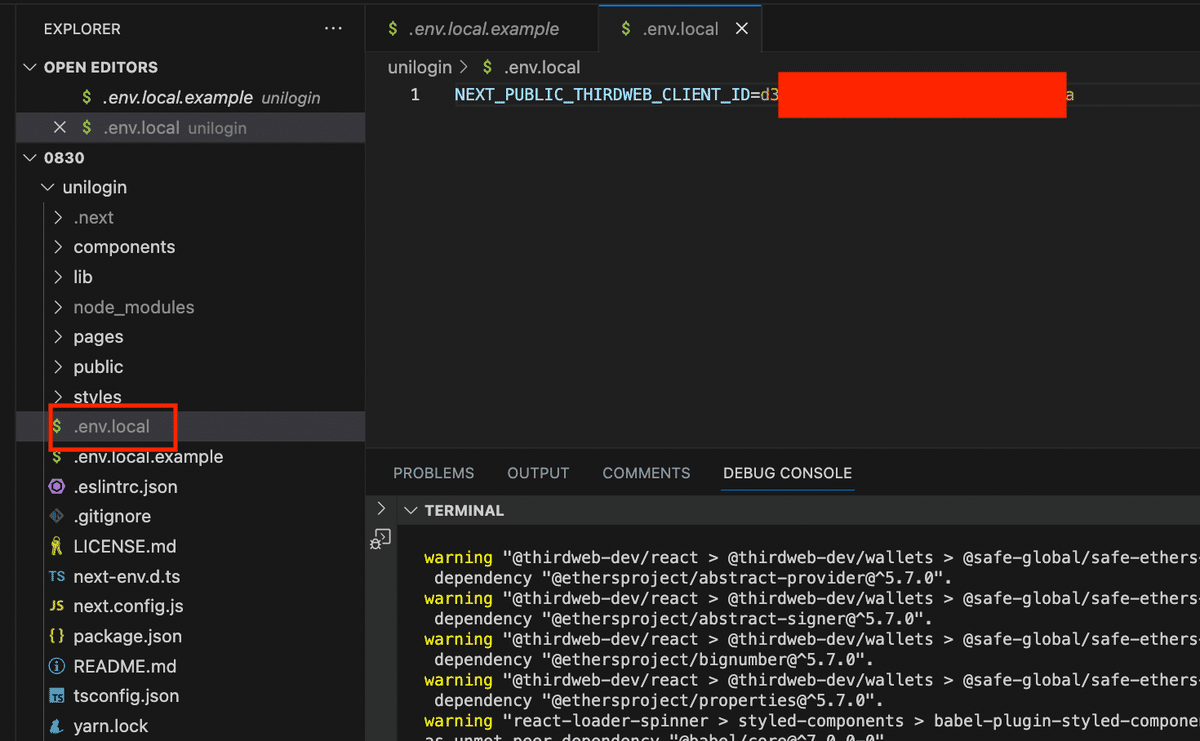This screenshot has width=1200, height=741.
Task: Click the key icon beside LICENSE.md
Action: [56, 547]
